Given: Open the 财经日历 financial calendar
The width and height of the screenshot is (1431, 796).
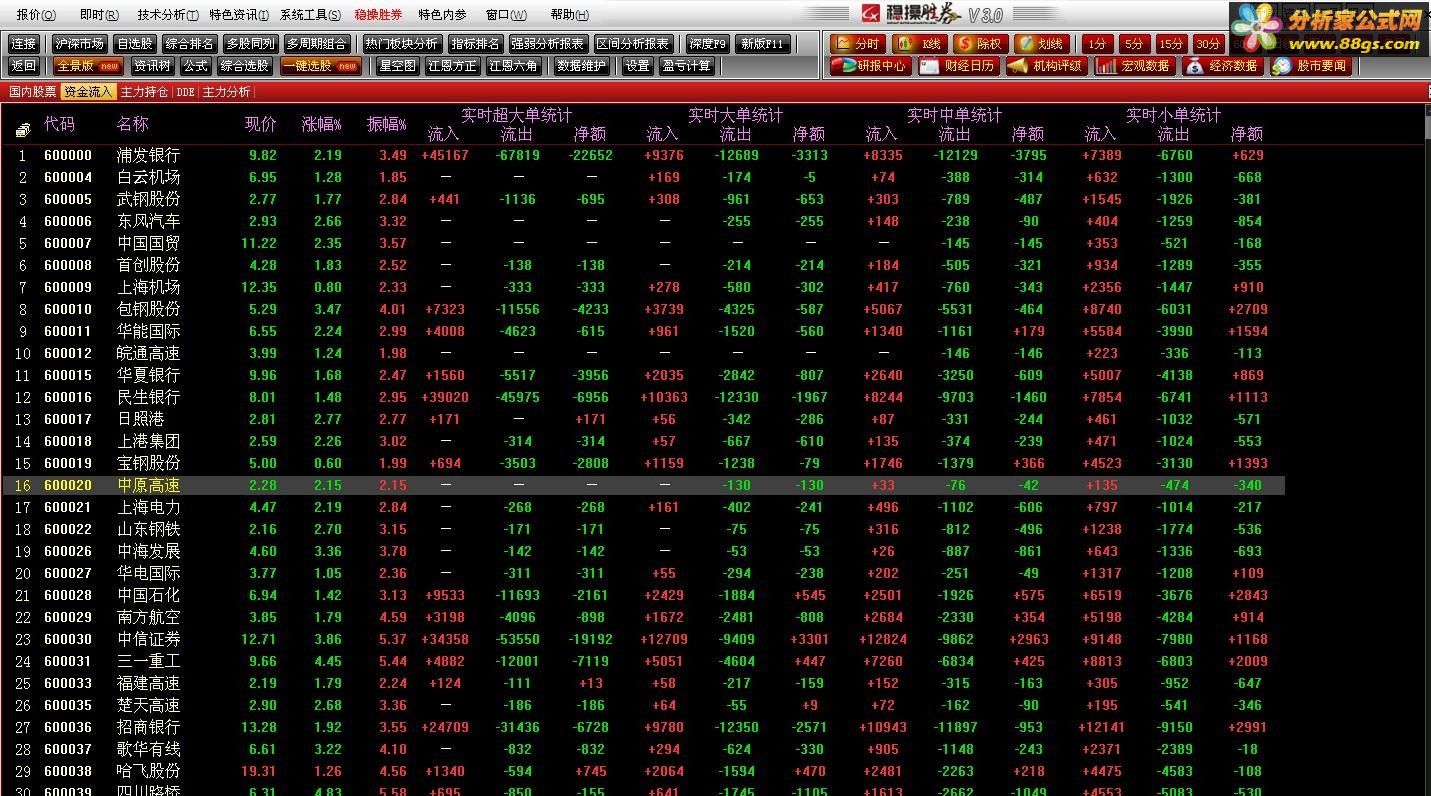Looking at the screenshot, I should click(958, 66).
